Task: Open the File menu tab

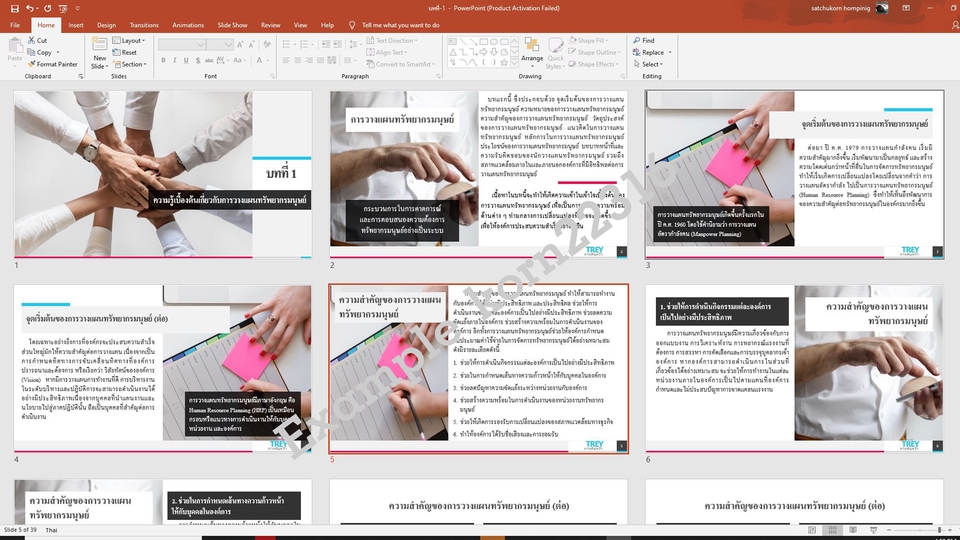Action: (x=15, y=25)
